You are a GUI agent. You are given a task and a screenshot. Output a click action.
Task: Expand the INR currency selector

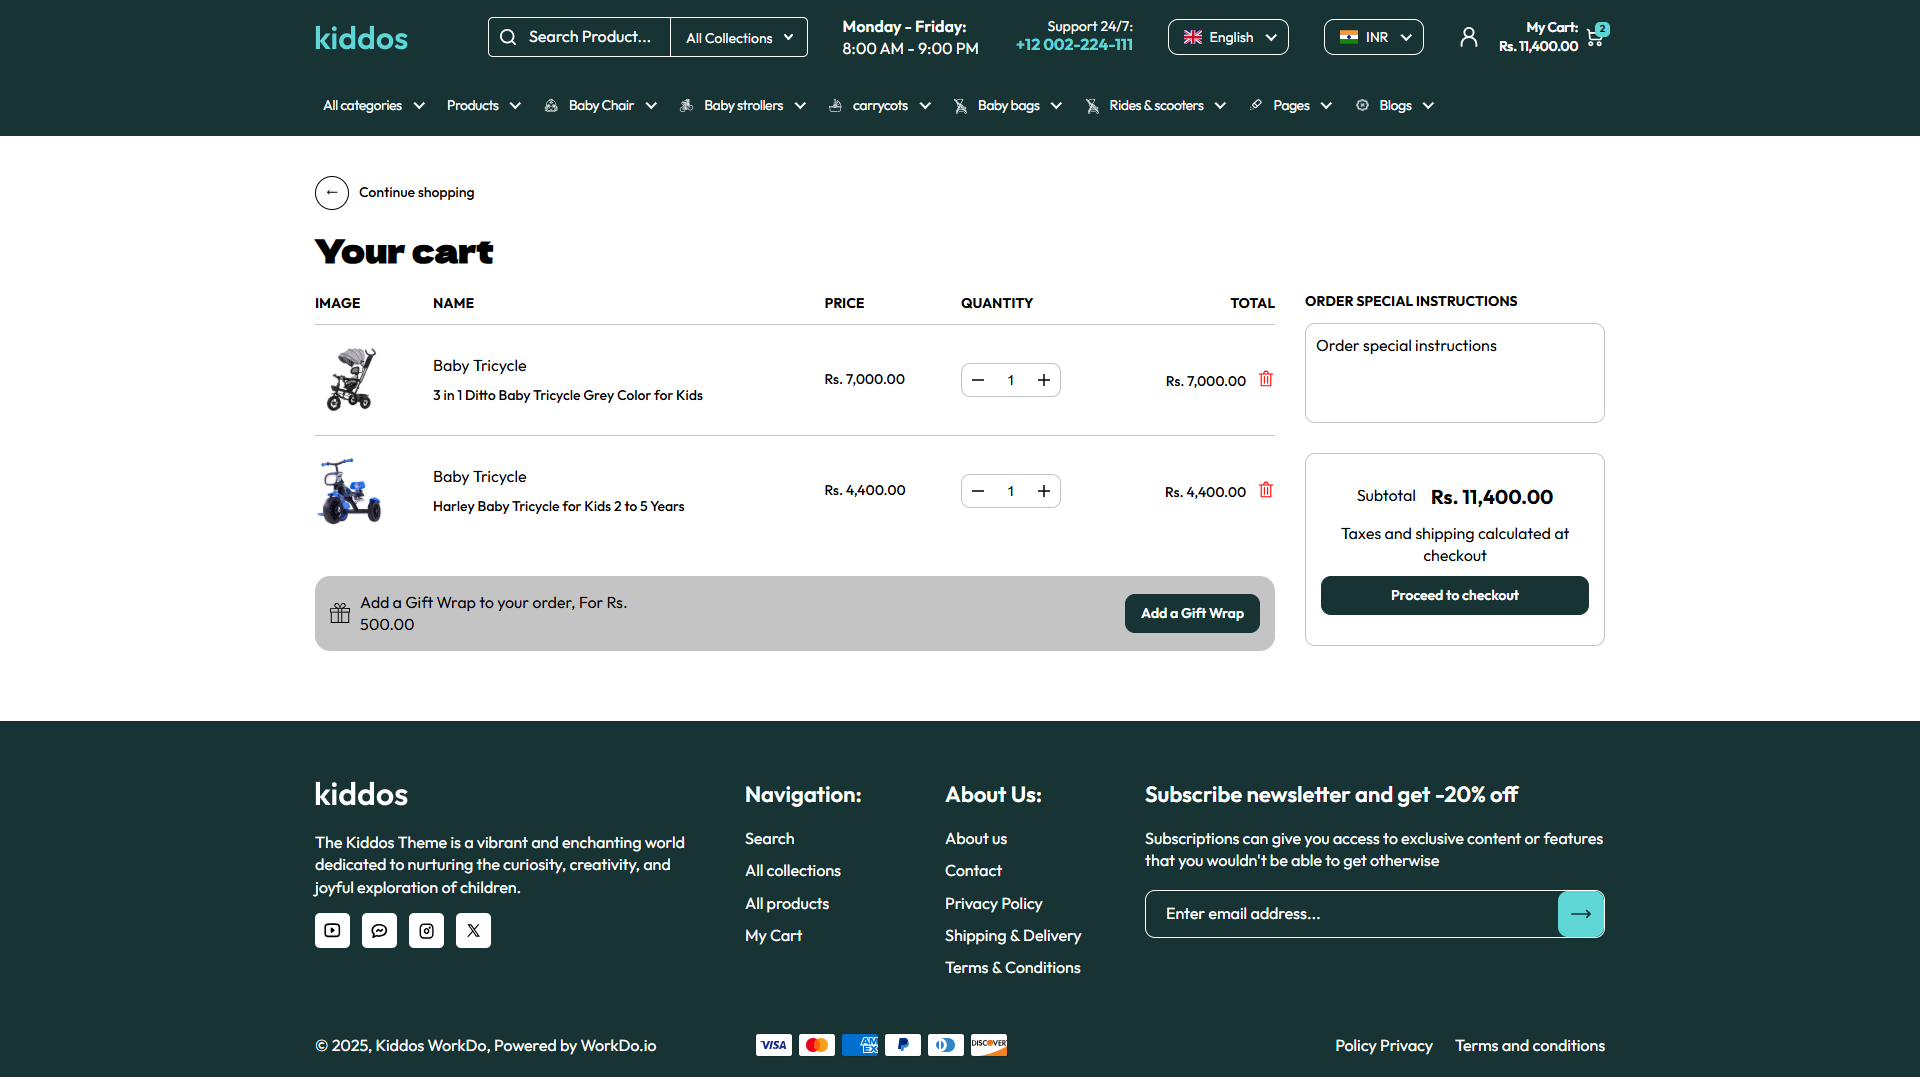1373,36
